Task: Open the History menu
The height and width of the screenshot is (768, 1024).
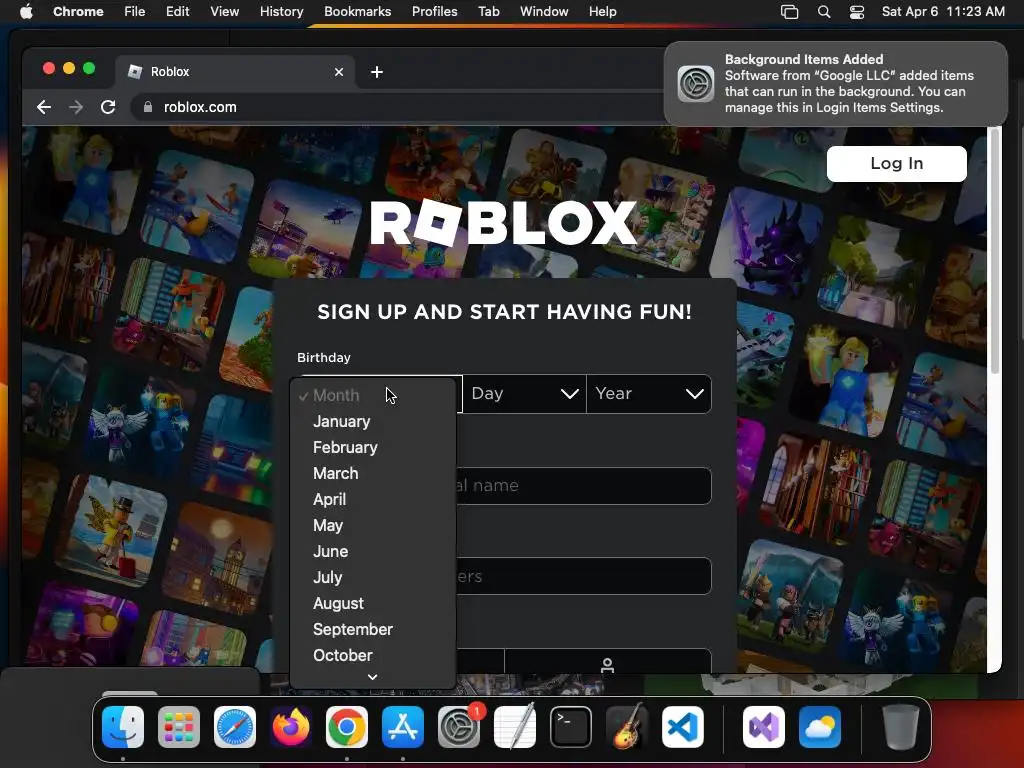Action: pyautogui.click(x=281, y=11)
